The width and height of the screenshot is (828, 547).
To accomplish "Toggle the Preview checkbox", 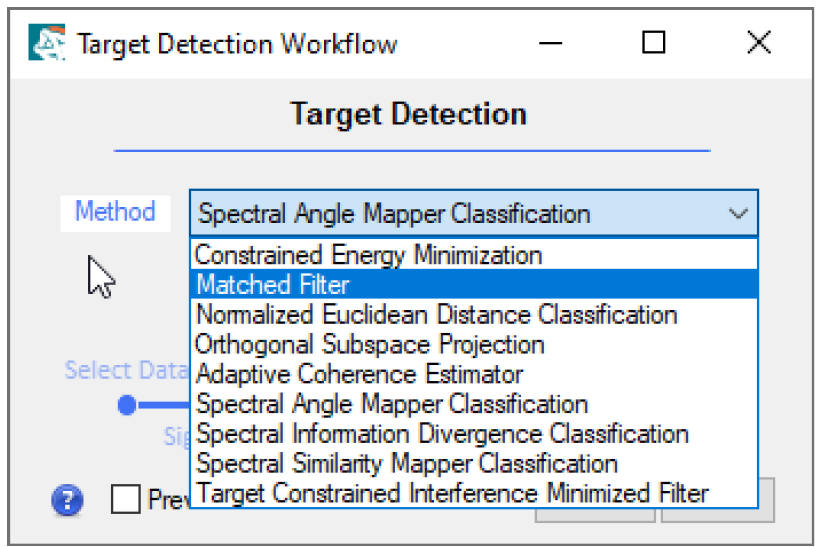I will (126, 498).
